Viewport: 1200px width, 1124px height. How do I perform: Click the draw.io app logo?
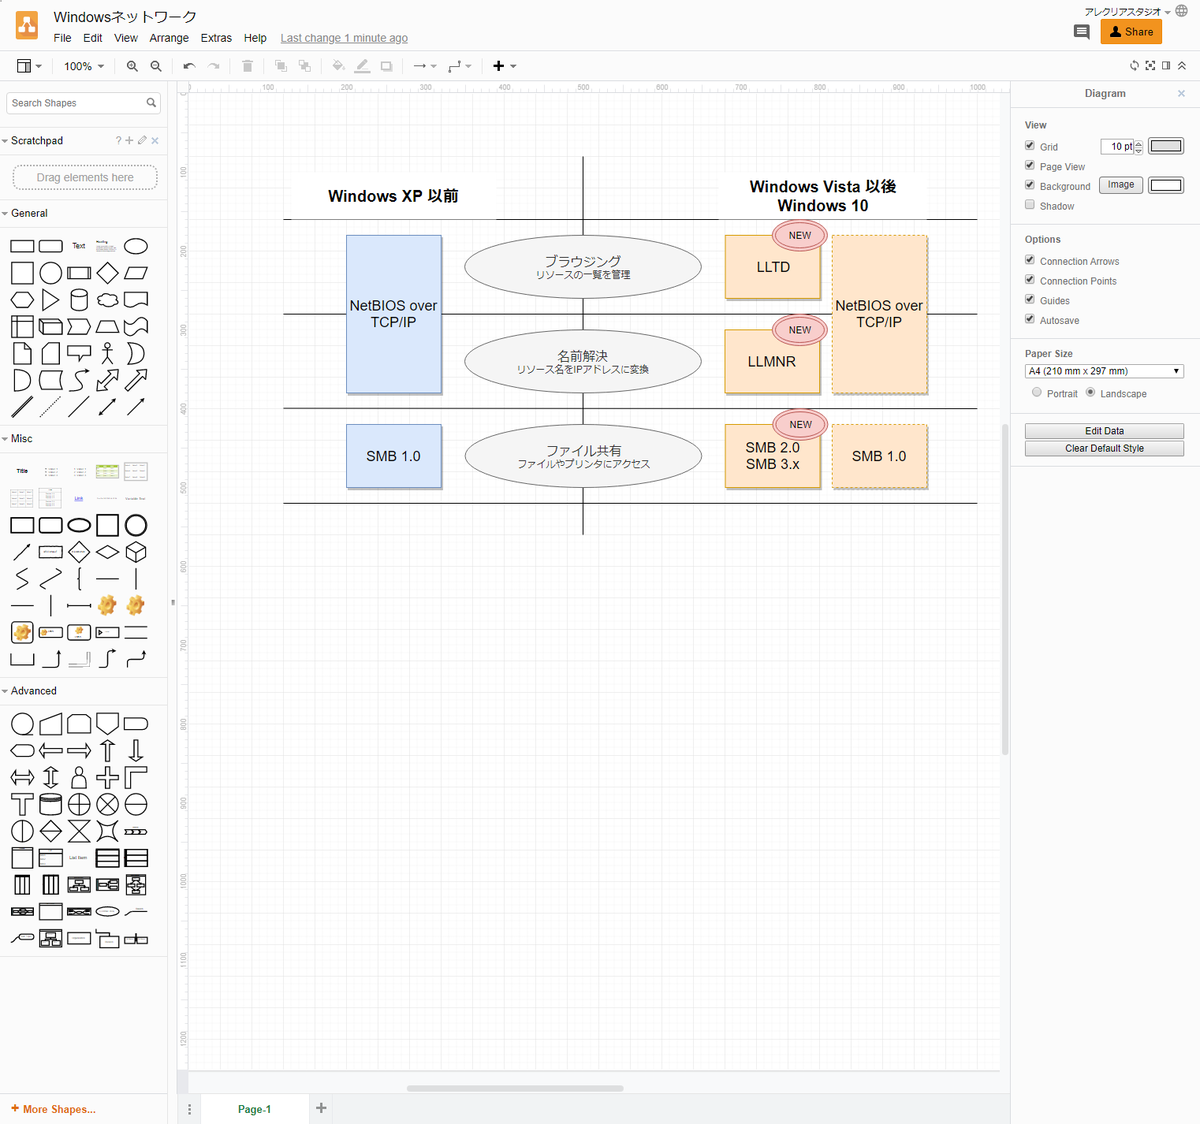(x=27, y=25)
